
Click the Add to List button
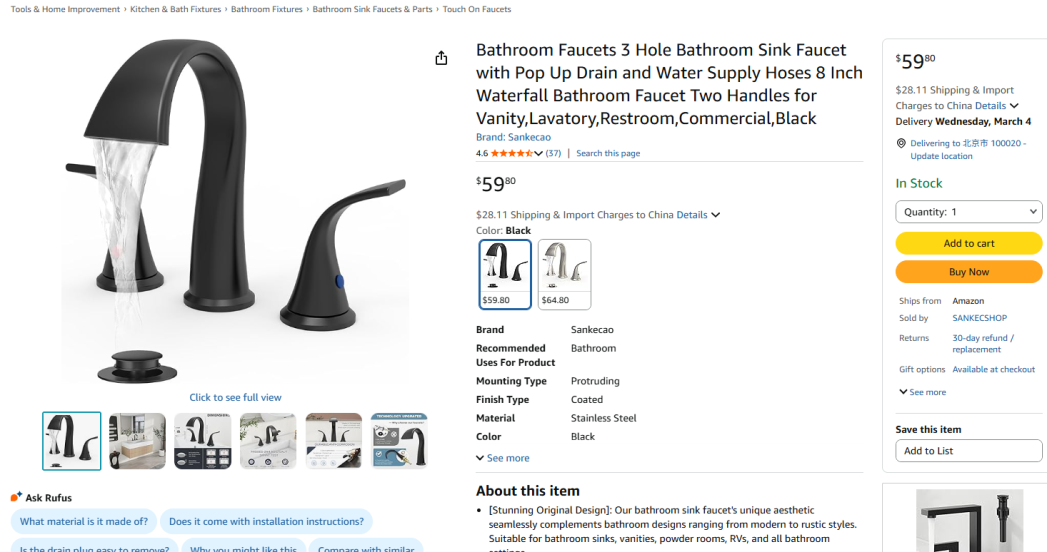[x=968, y=451]
